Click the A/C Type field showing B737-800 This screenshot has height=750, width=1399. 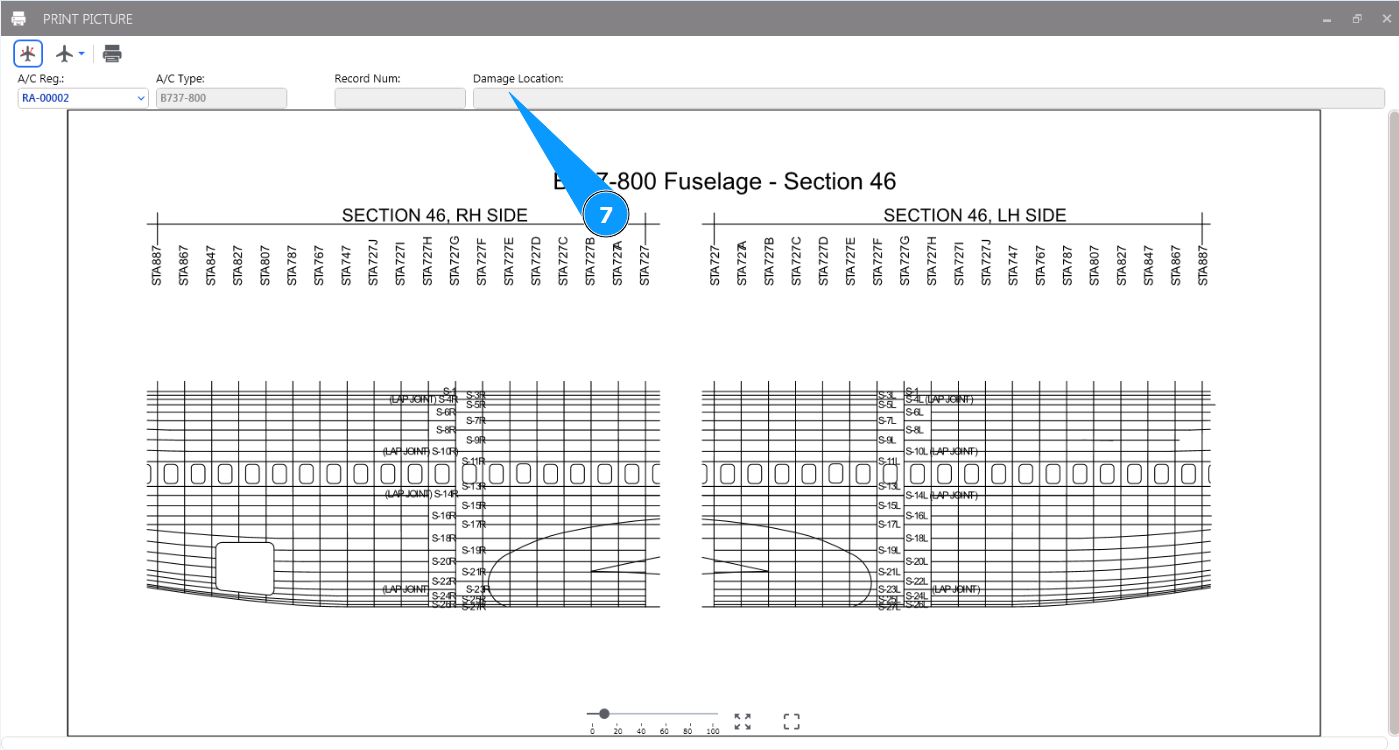221,98
